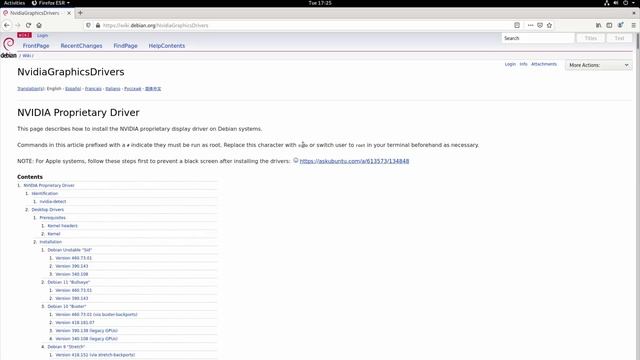Screen dimensions: 640x360
Task: Click the Wiki breadcrumb link
Action: click(27, 56)
